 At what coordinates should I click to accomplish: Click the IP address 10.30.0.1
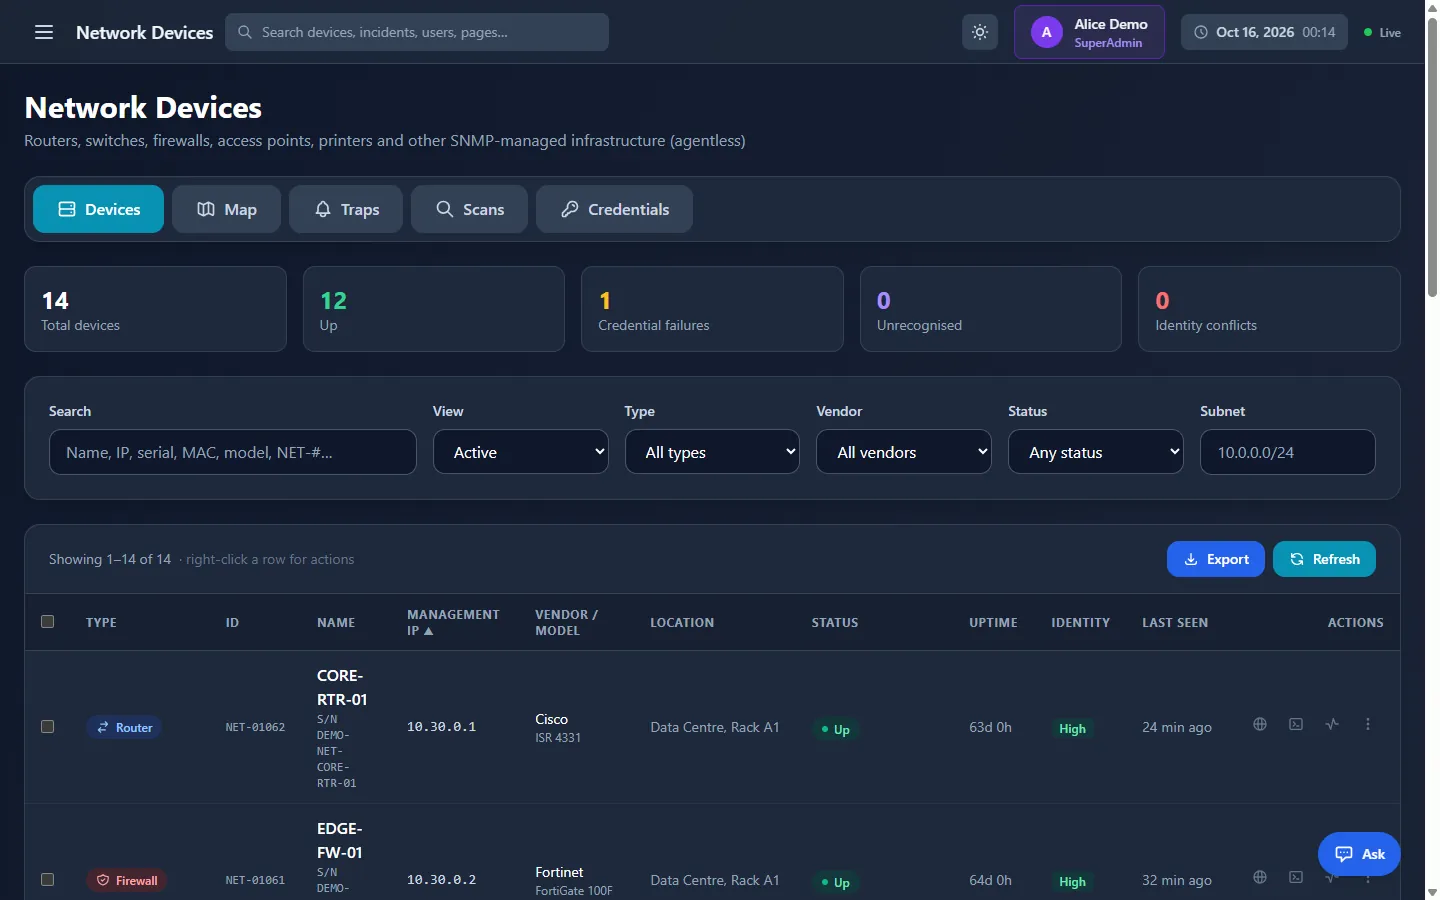[x=441, y=727]
